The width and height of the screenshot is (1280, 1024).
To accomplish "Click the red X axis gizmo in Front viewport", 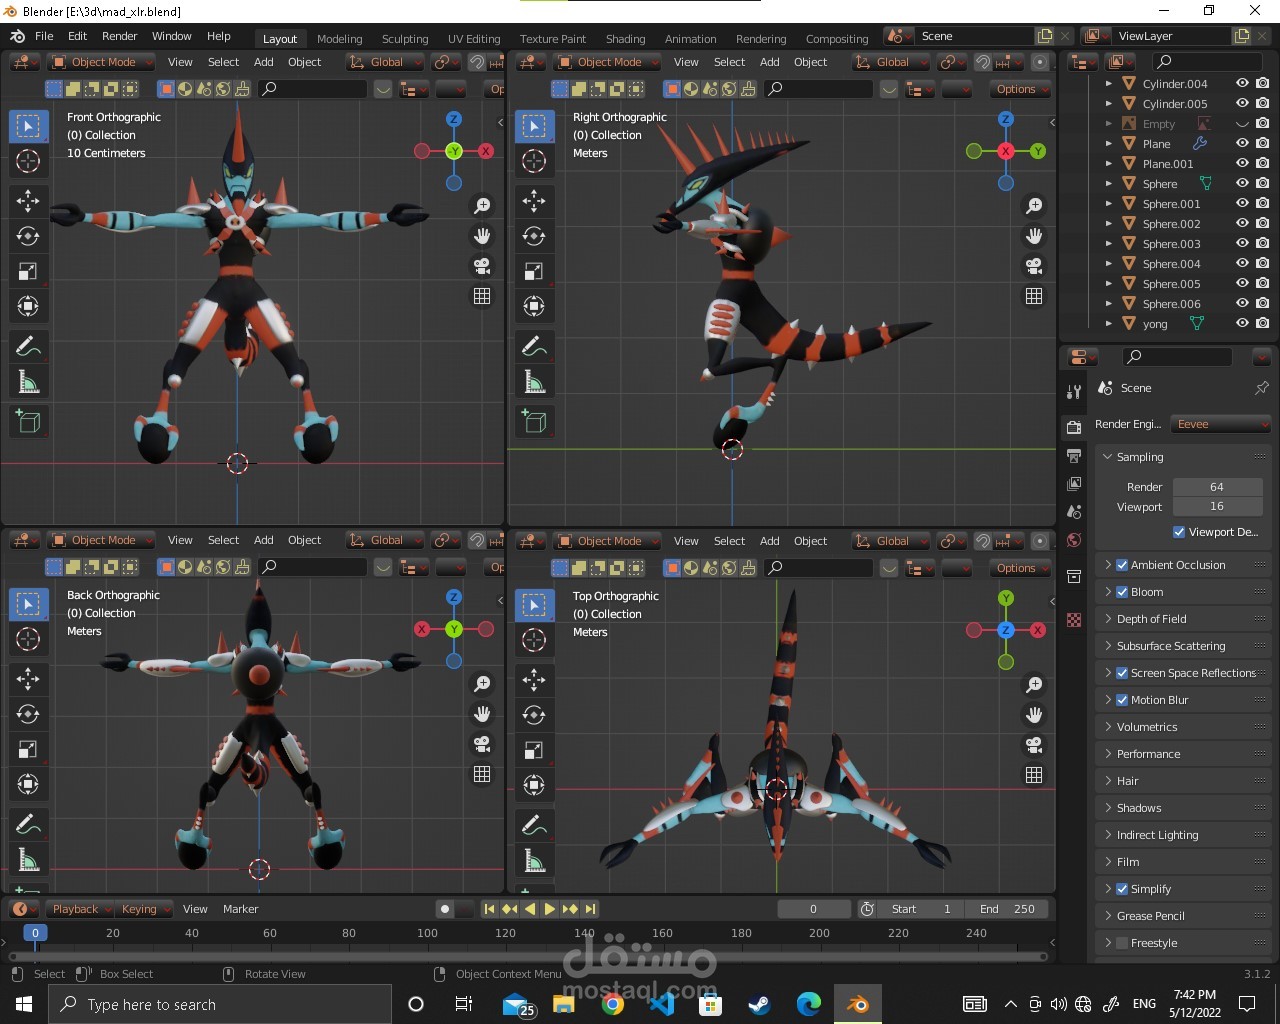I will [x=486, y=151].
